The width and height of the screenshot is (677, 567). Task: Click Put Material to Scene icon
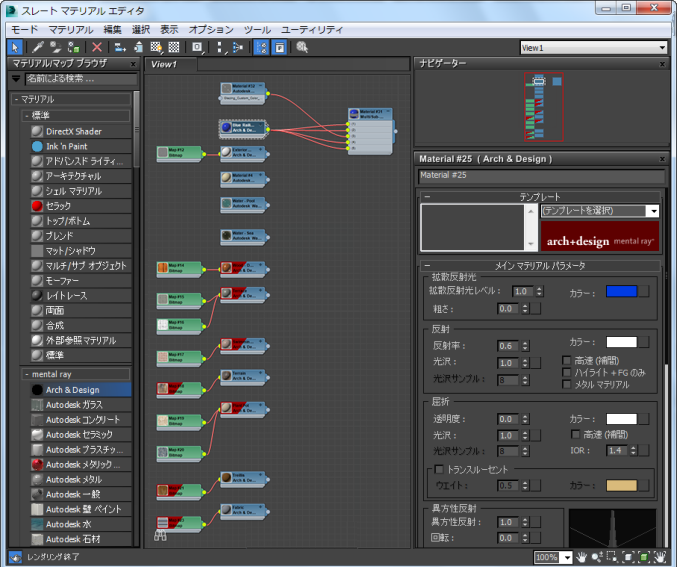(x=55, y=48)
